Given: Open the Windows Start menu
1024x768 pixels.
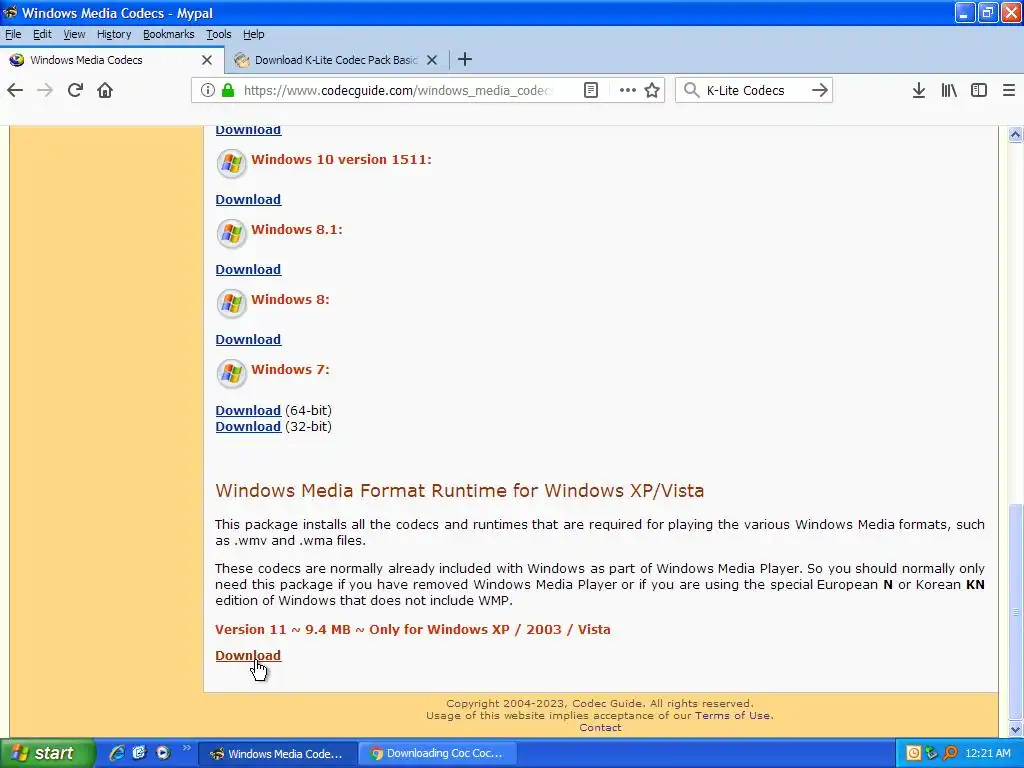Looking at the screenshot, I should (x=46, y=753).
